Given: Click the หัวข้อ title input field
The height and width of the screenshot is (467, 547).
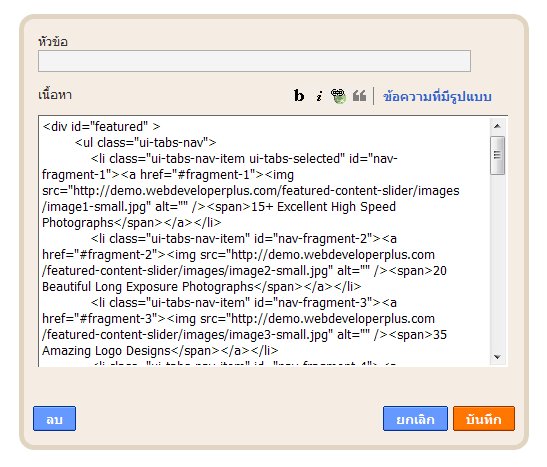Looking at the screenshot, I should coord(254,61).
